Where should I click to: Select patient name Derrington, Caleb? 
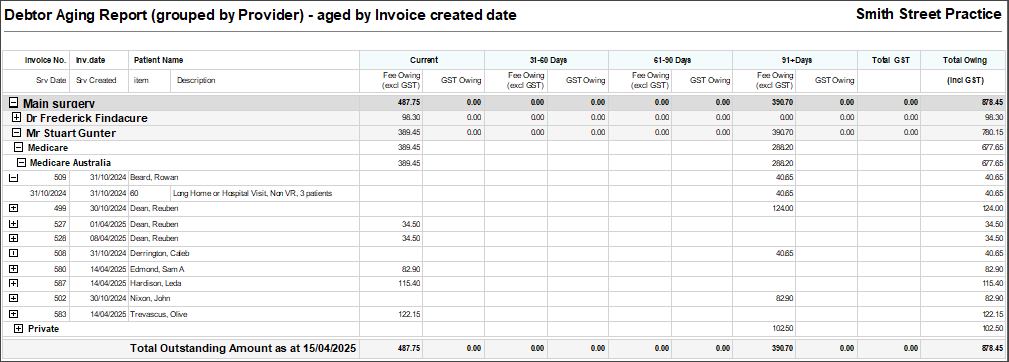click(160, 253)
